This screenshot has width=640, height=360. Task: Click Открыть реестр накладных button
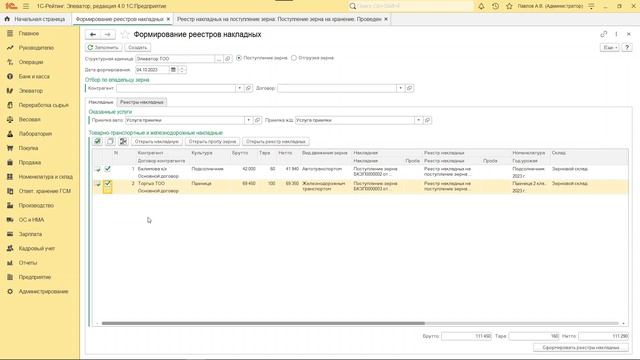(x=276, y=142)
